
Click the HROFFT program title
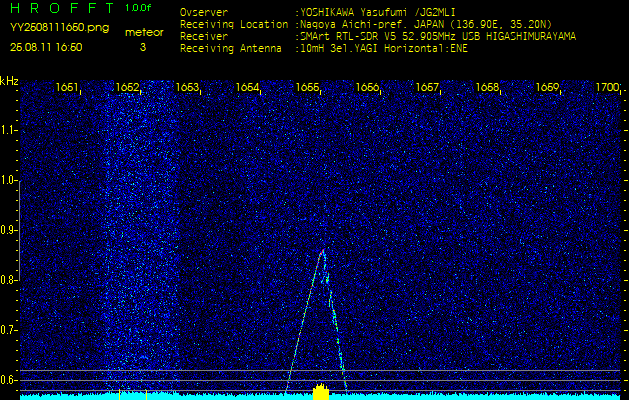click(63, 8)
